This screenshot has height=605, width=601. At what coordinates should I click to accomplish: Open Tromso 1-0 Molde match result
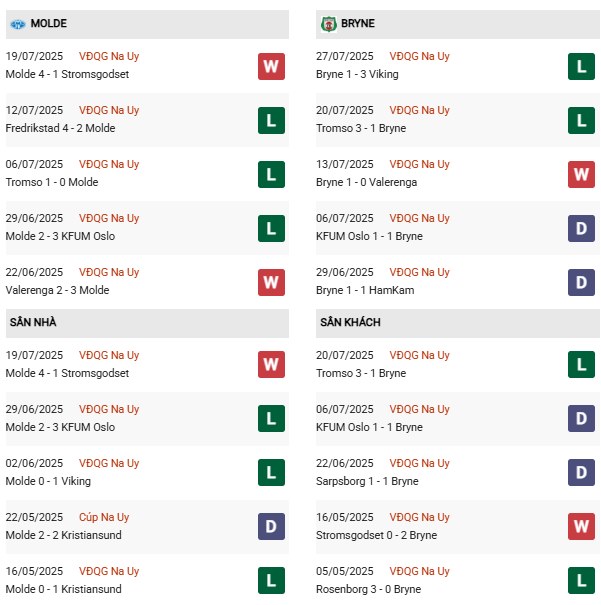click(52, 182)
